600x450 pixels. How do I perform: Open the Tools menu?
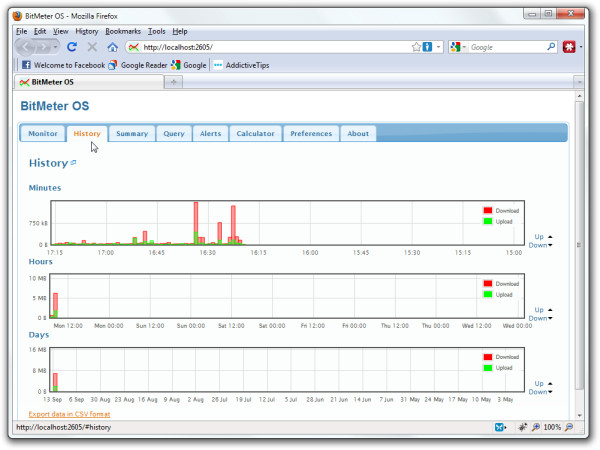(157, 31)
